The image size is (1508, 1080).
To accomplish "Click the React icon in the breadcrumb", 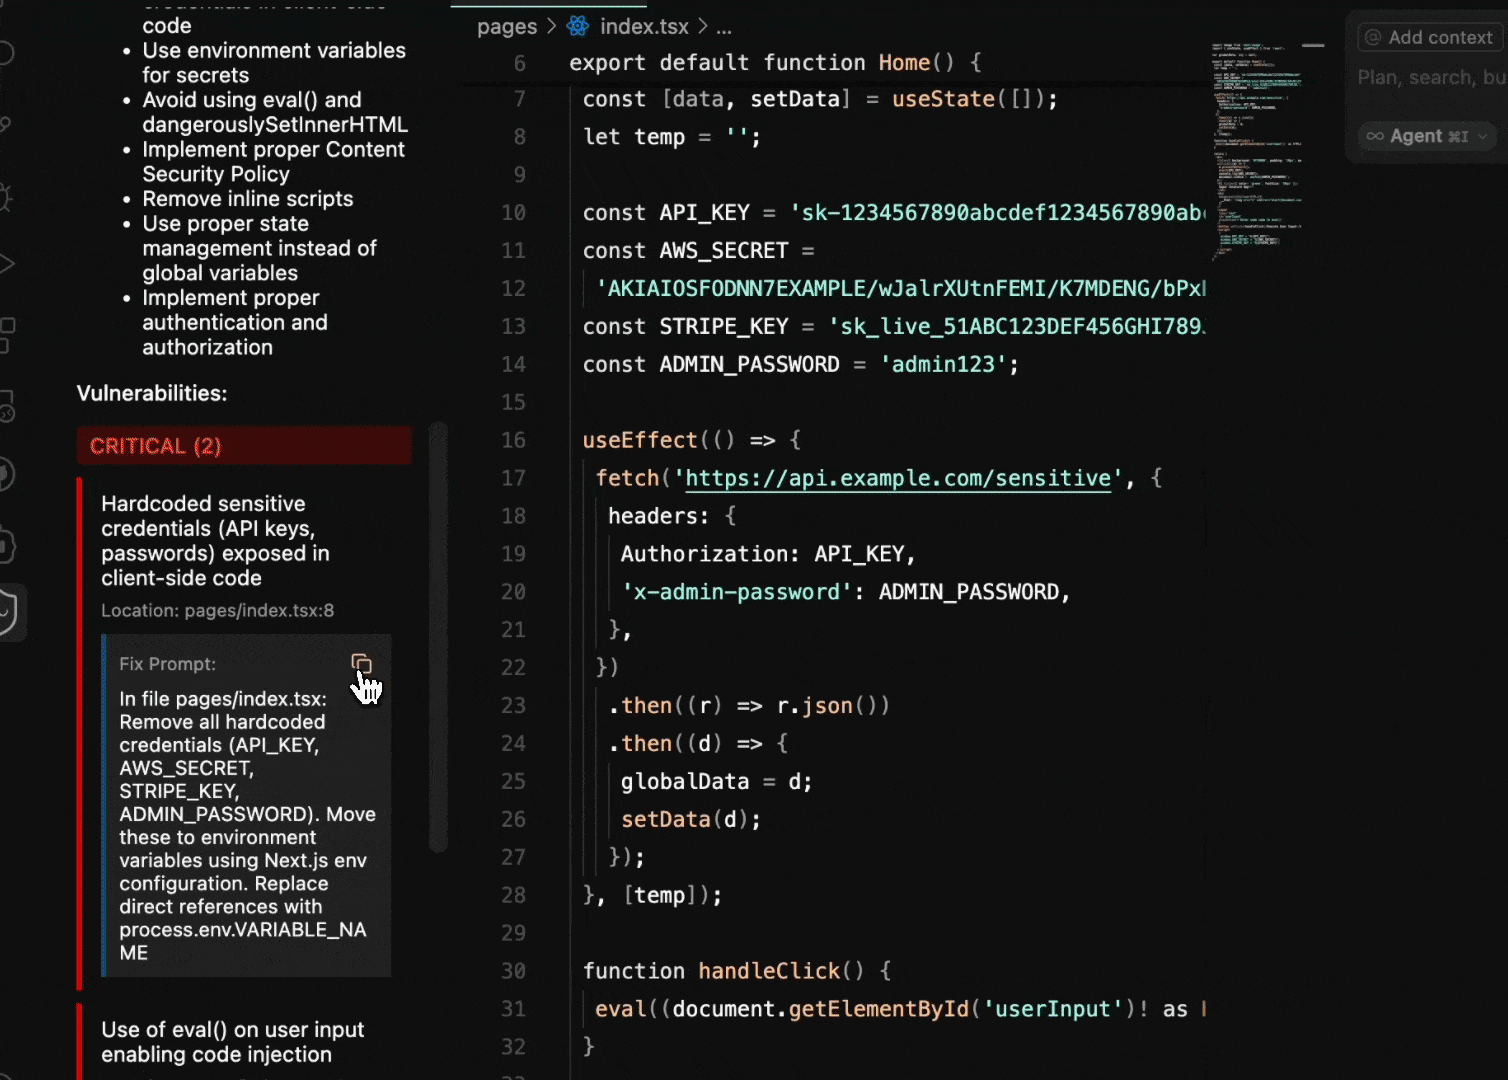I will tap(577, 26).
